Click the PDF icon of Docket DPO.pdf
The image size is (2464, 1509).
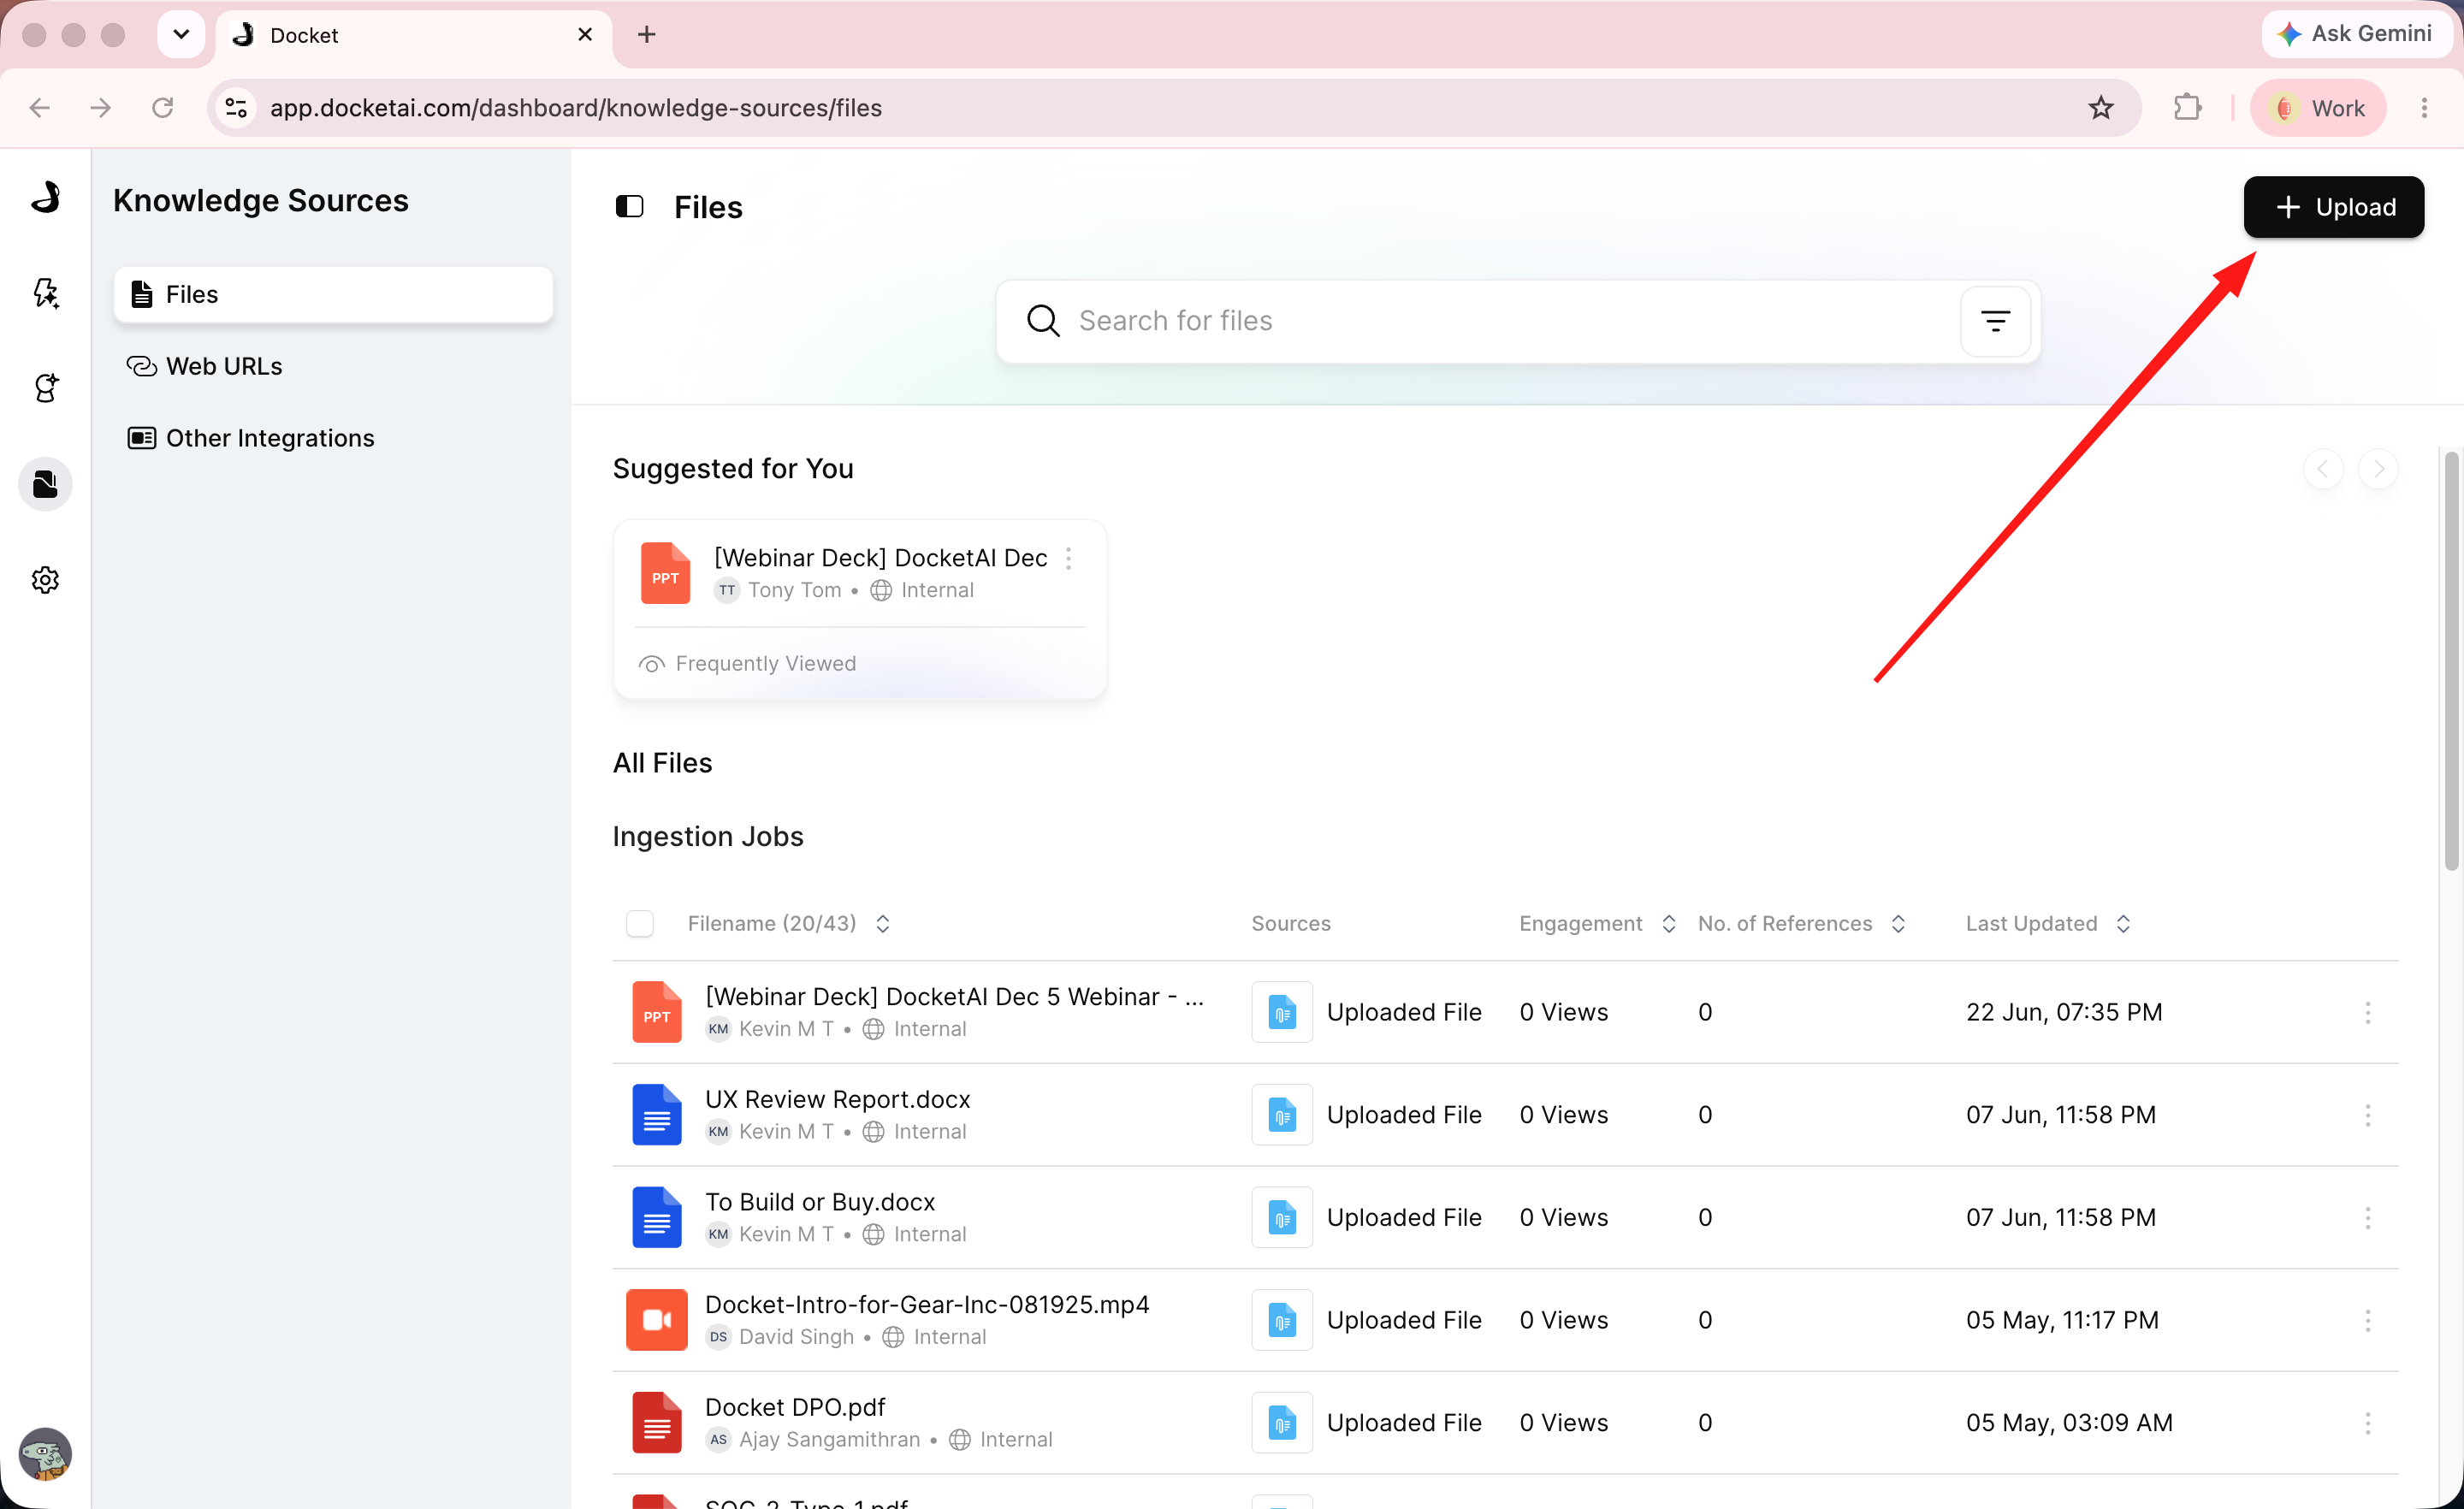point(657,1423)
